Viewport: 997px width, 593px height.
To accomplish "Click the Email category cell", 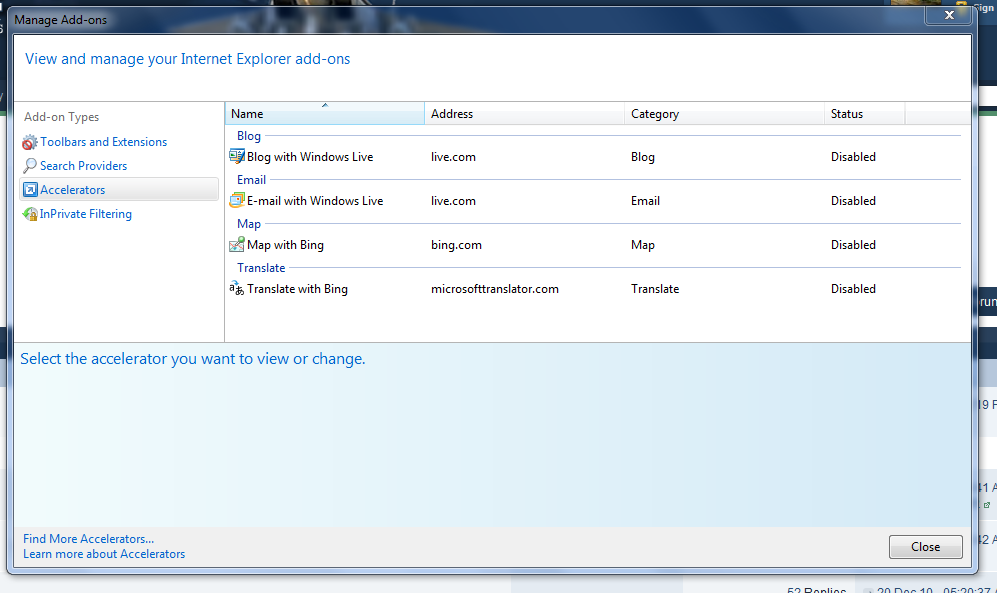I will pyautogui.click(x=645, y=201).
